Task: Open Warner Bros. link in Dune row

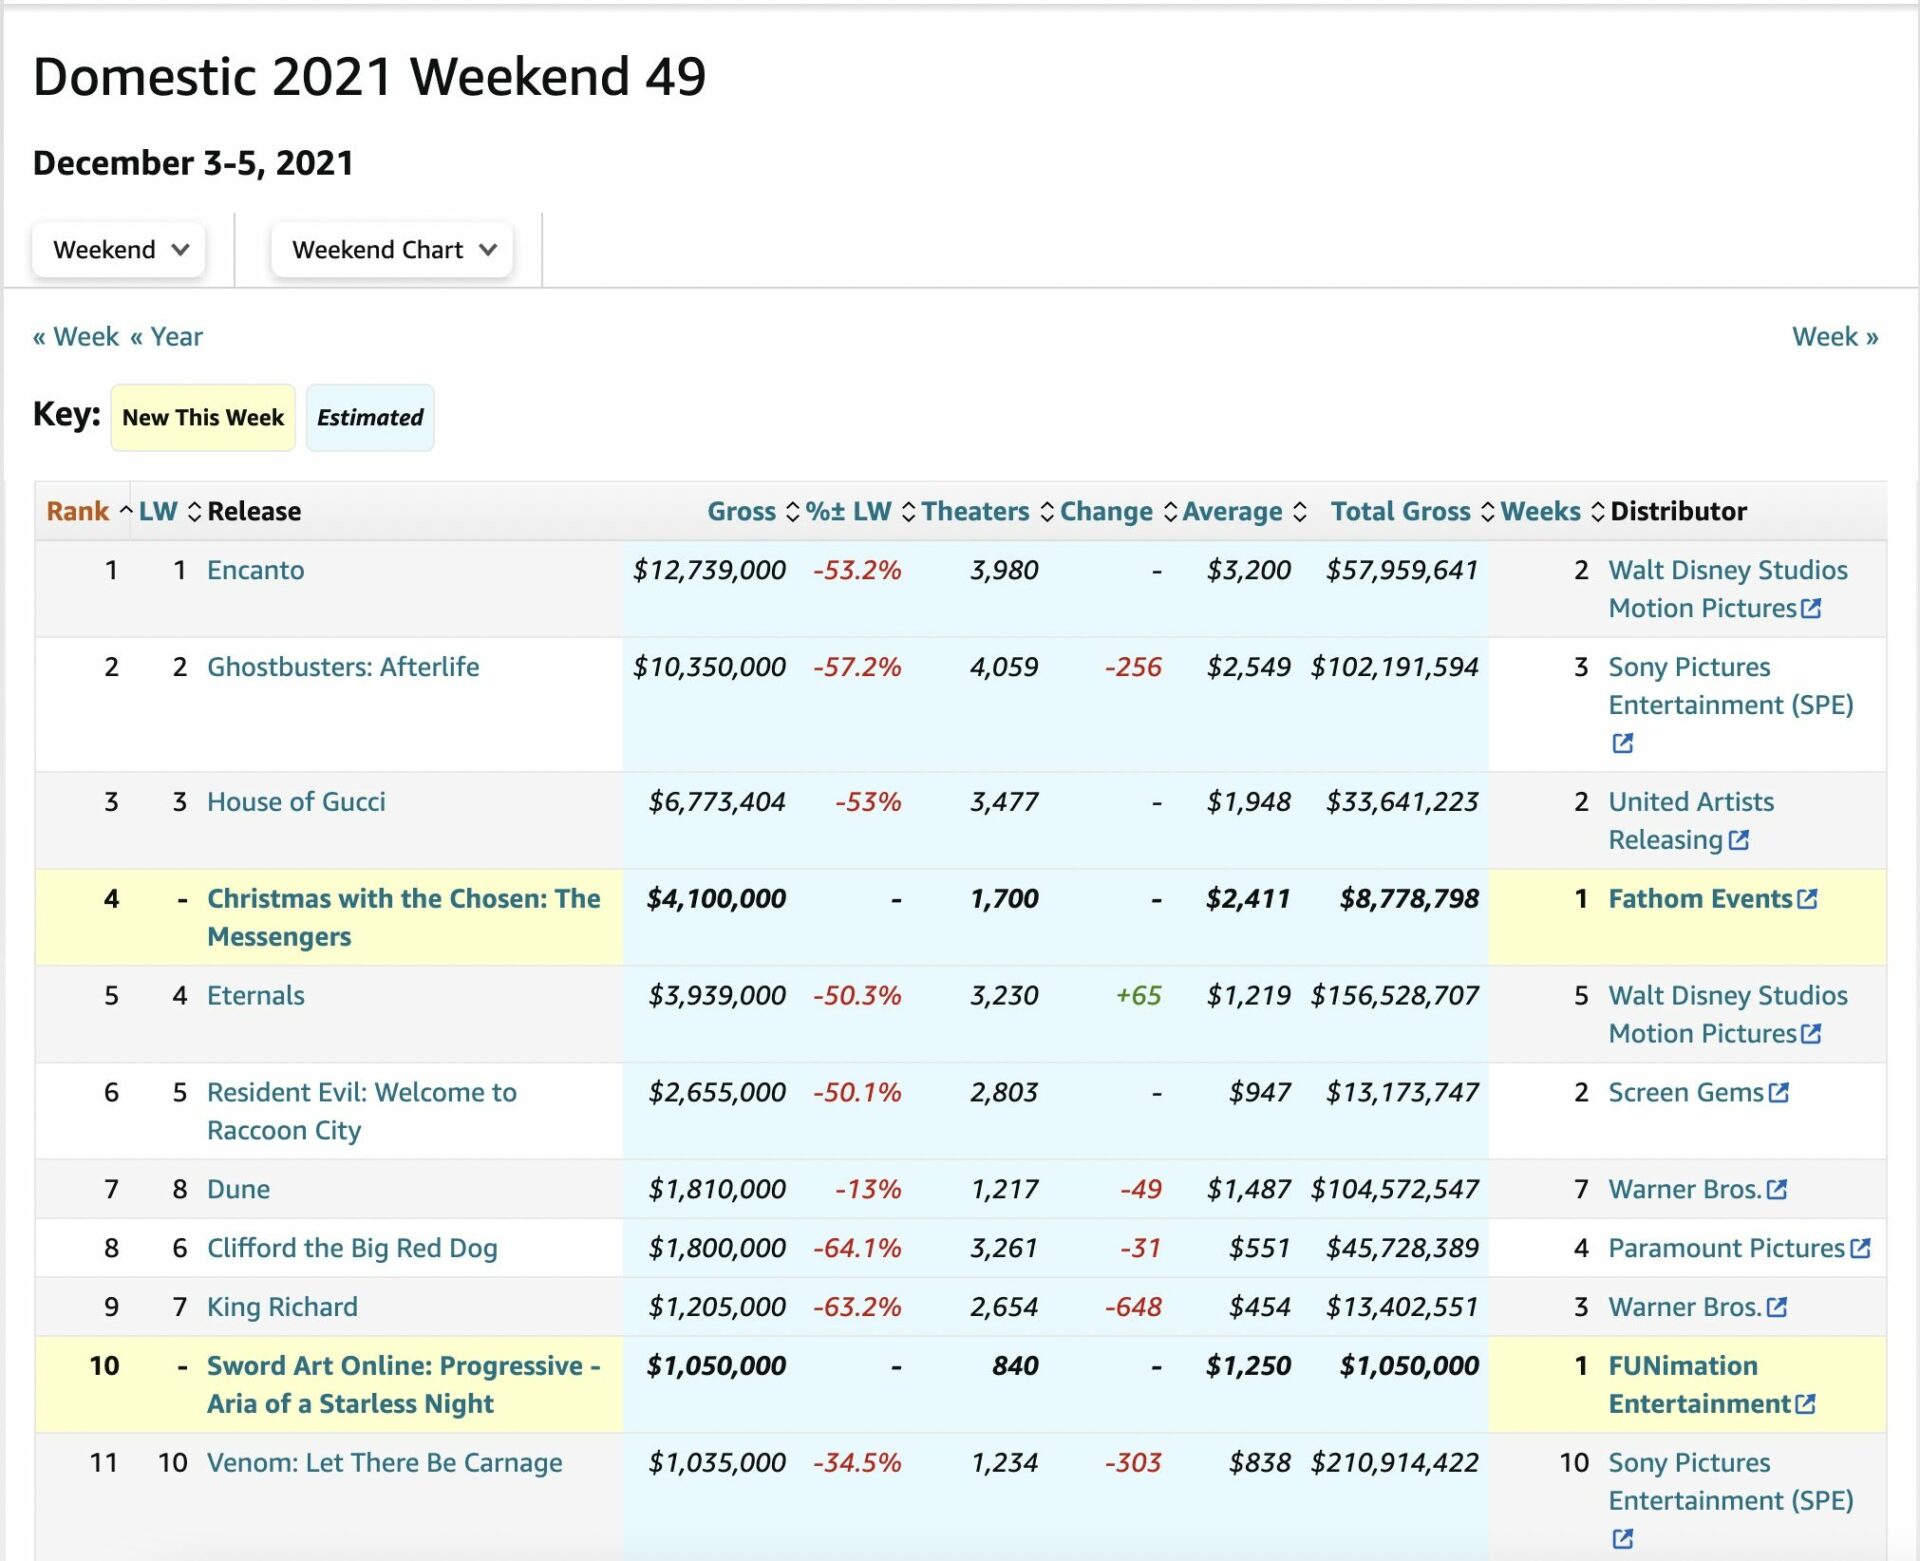Action: click(x=1685, y=1189)
